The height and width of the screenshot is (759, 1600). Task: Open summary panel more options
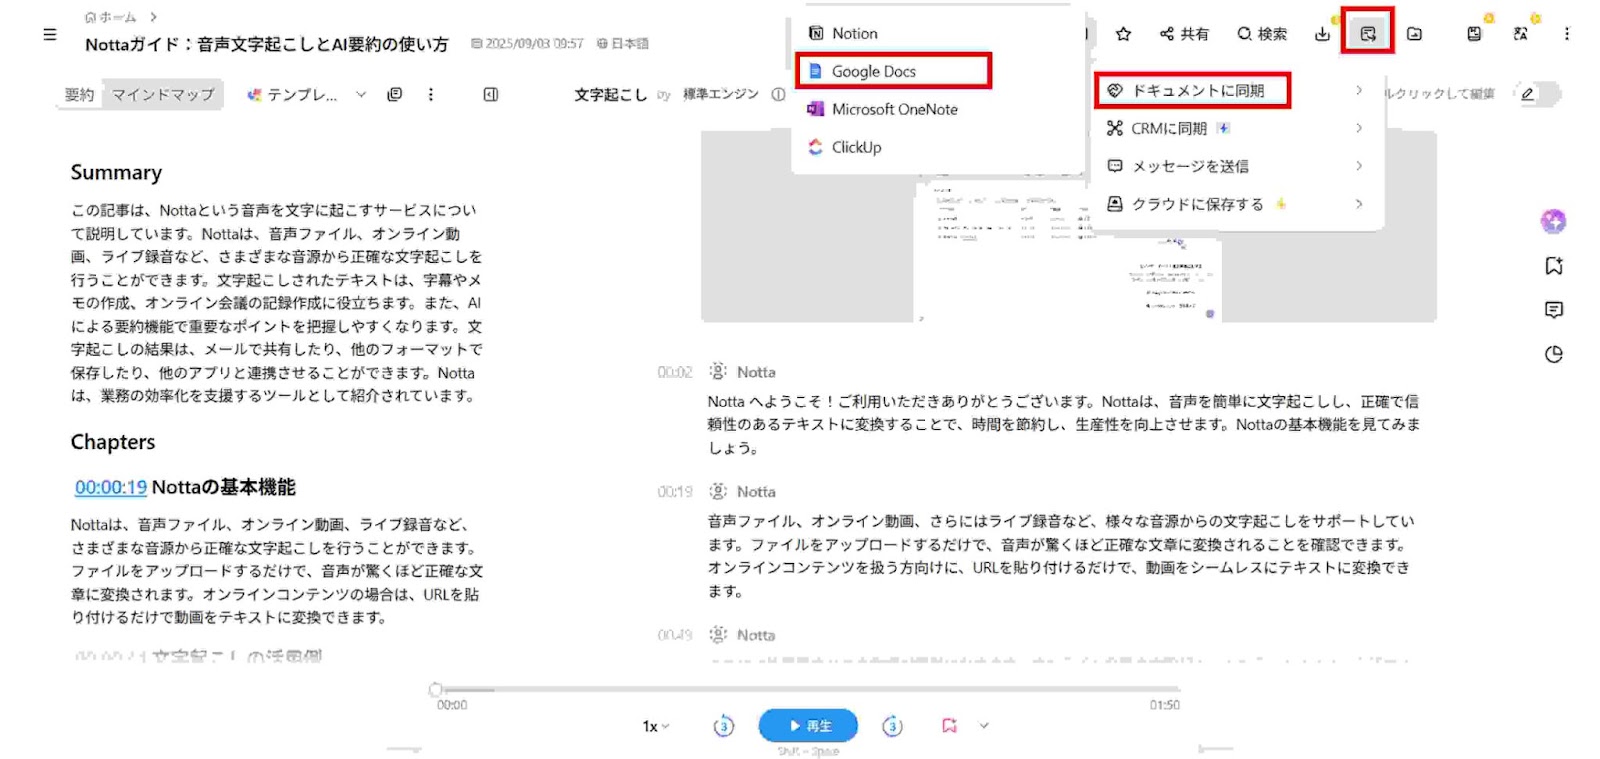point(431,94)
